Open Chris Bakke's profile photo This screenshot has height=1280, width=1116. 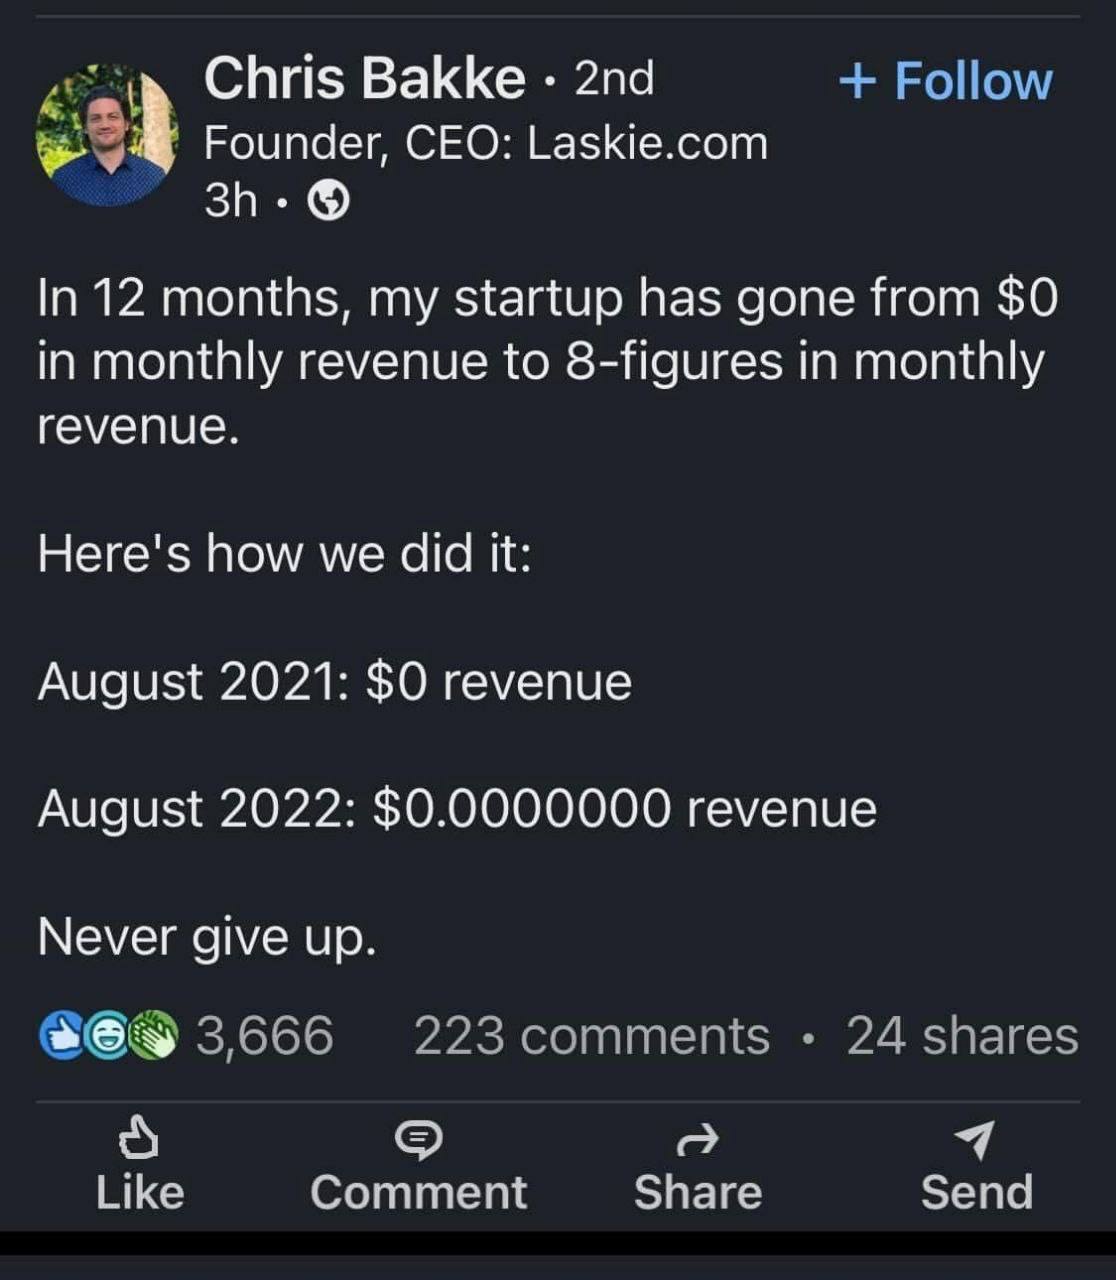[x=106, y=135]
